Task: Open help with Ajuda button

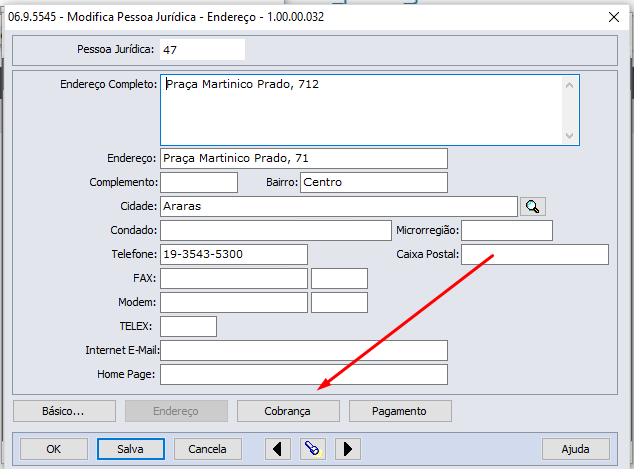Action: (x=576, y=449)
